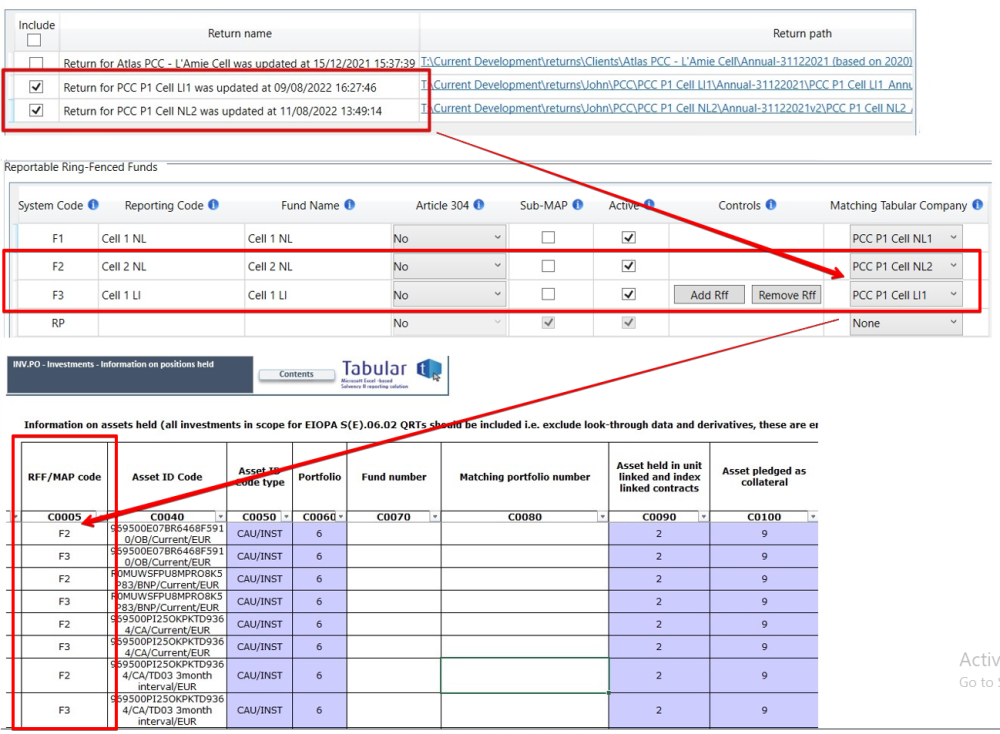Click the info icon next to Fund Name
The image size is (1000, 734).
tap(350, 204)
